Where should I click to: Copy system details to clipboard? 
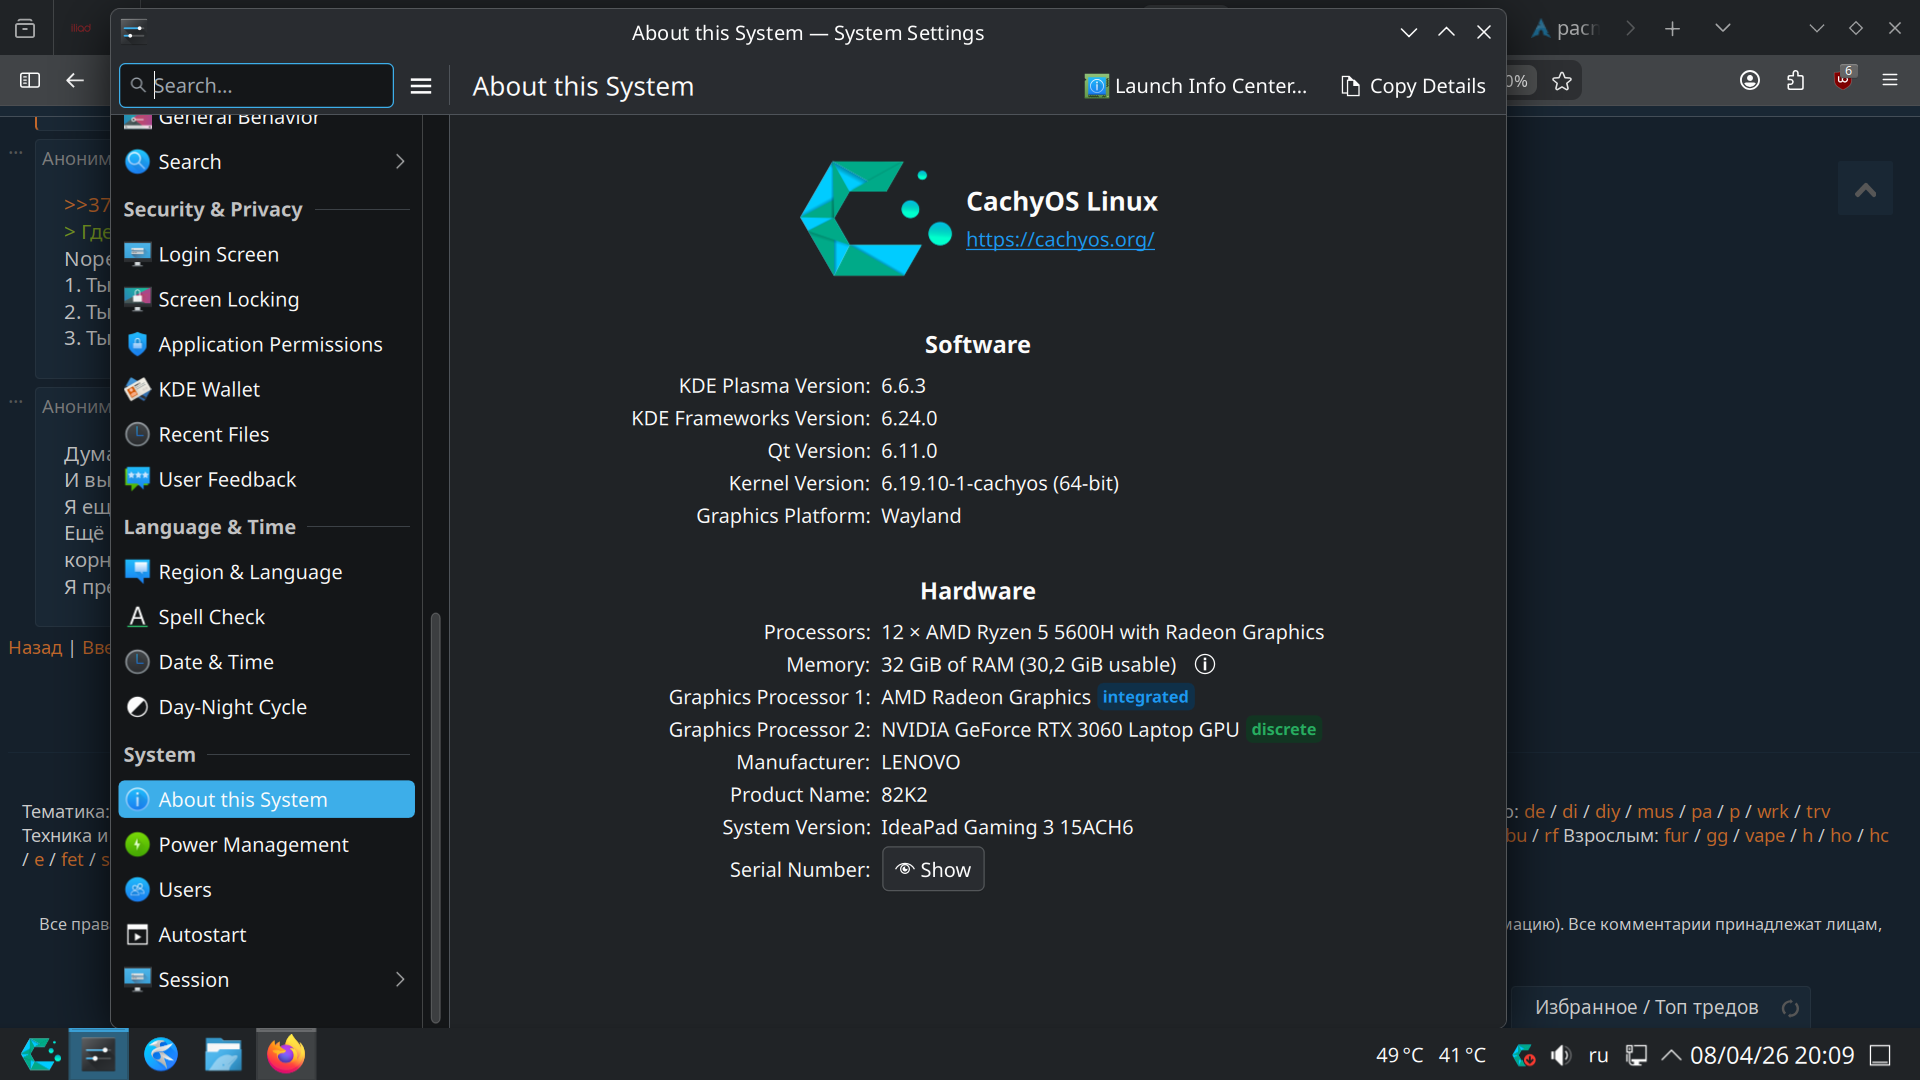coord(1413,86)
